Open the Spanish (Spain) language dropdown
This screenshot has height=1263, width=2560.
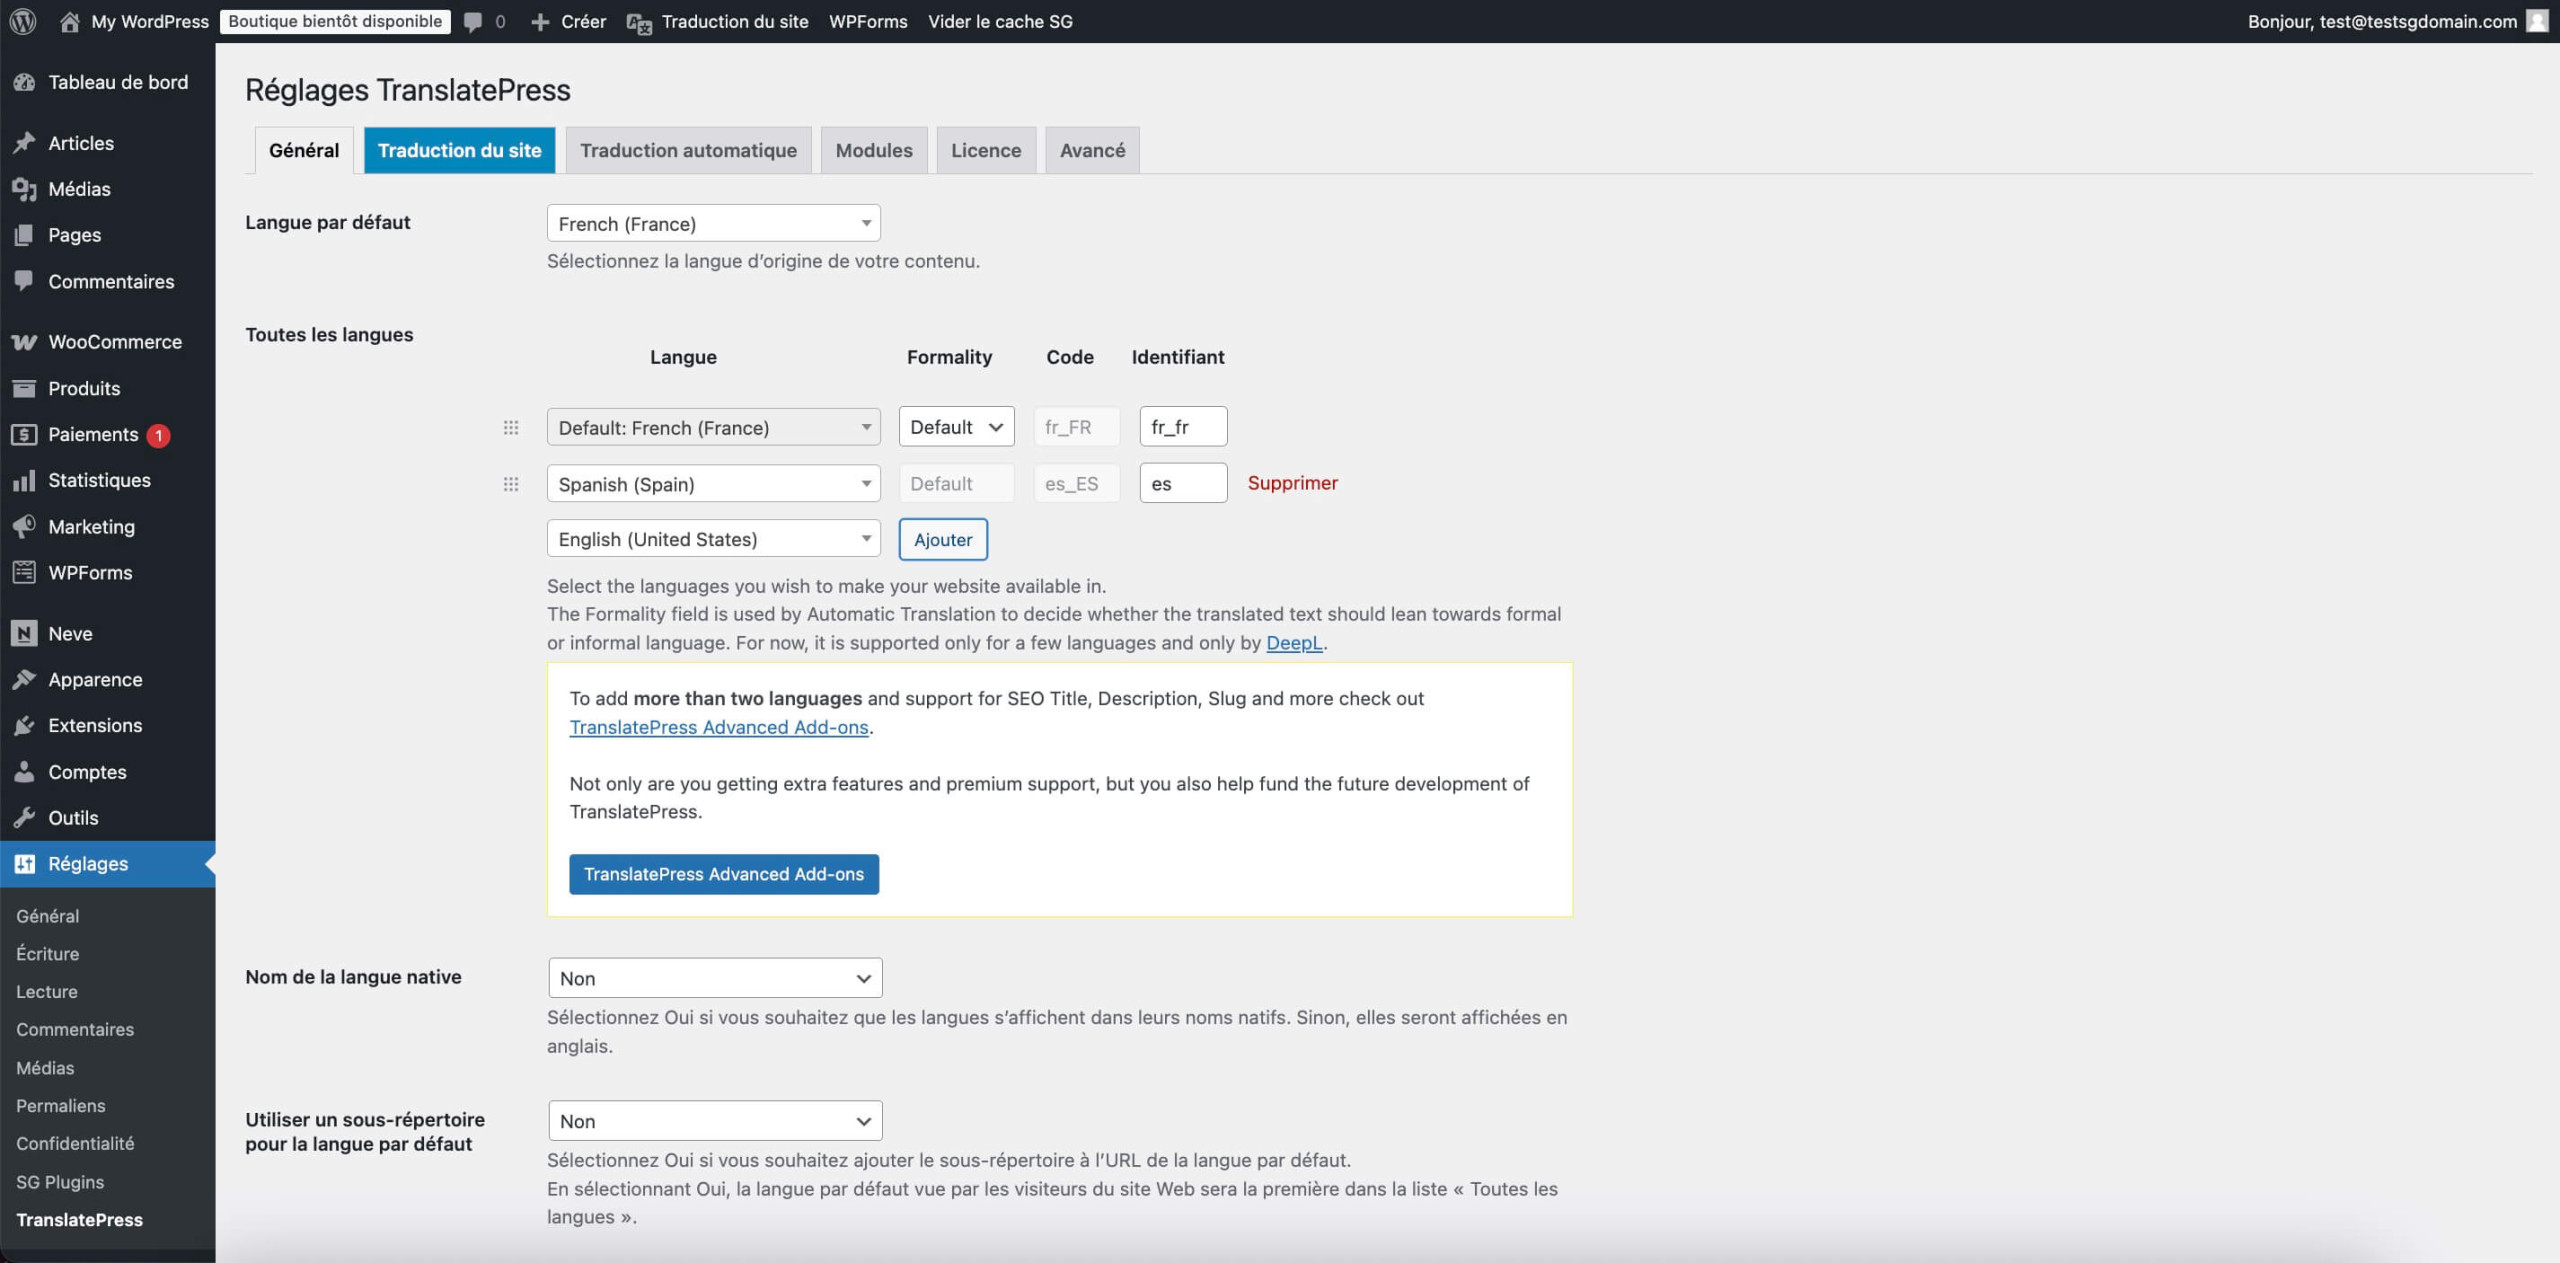pyautogui.click(x=713, y=484)
